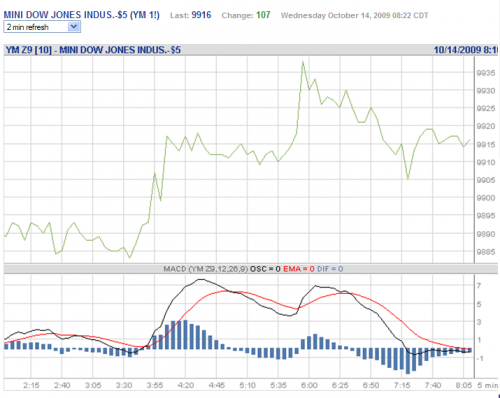Click the 9925 price axis label
Image resolution: width=500 pixels, height=398 pixels.
[x=486, y=108]
